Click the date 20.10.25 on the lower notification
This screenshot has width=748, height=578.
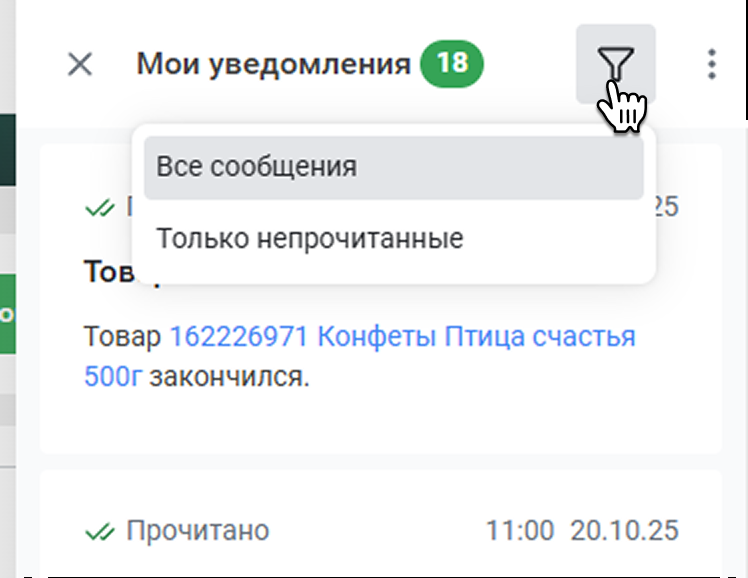pyautogui.click(x=624, y=530)
